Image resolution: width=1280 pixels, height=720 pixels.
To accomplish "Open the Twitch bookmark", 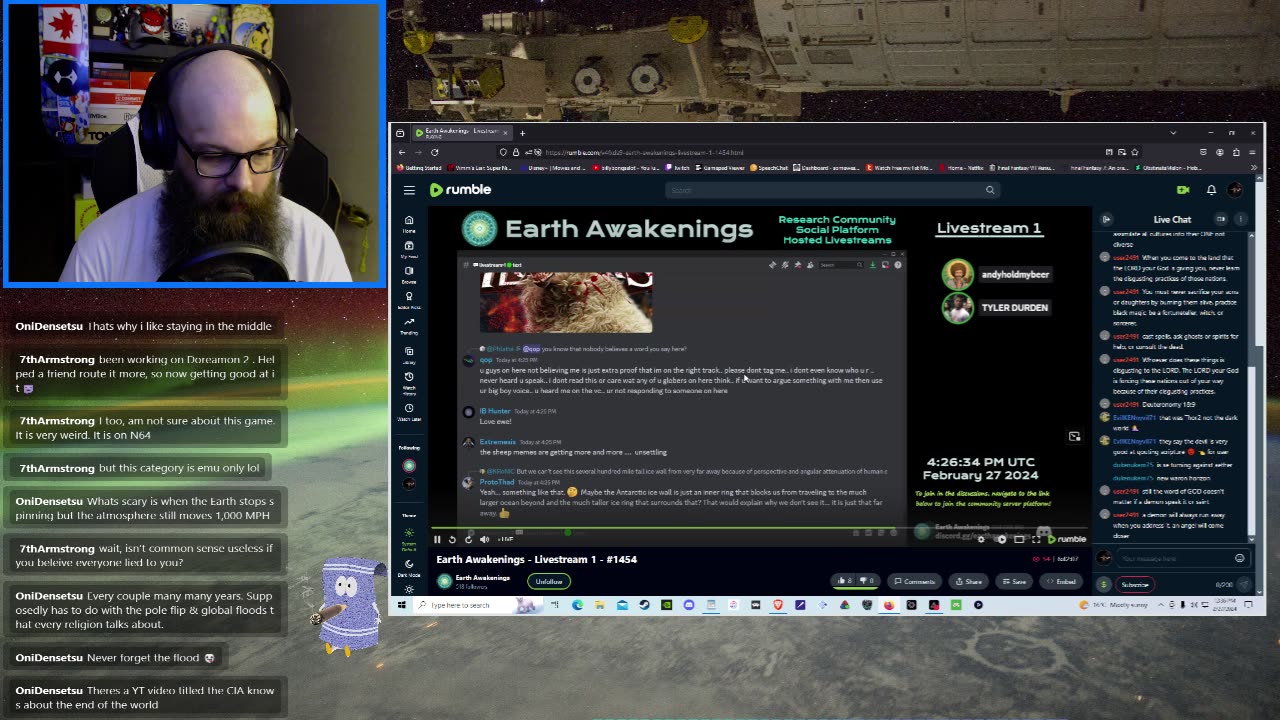I will (677, 168).
